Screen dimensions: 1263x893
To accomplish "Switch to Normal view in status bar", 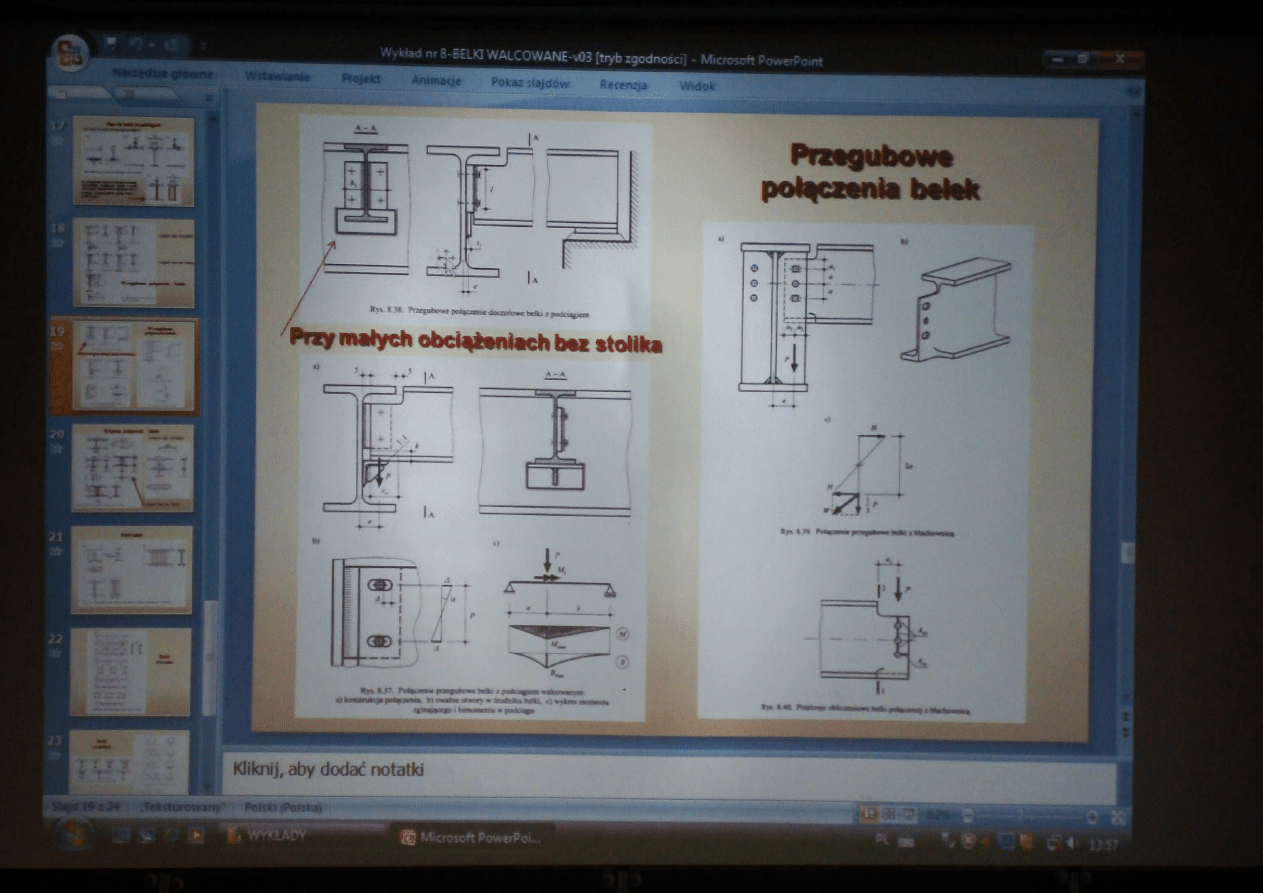I will 870,815.
